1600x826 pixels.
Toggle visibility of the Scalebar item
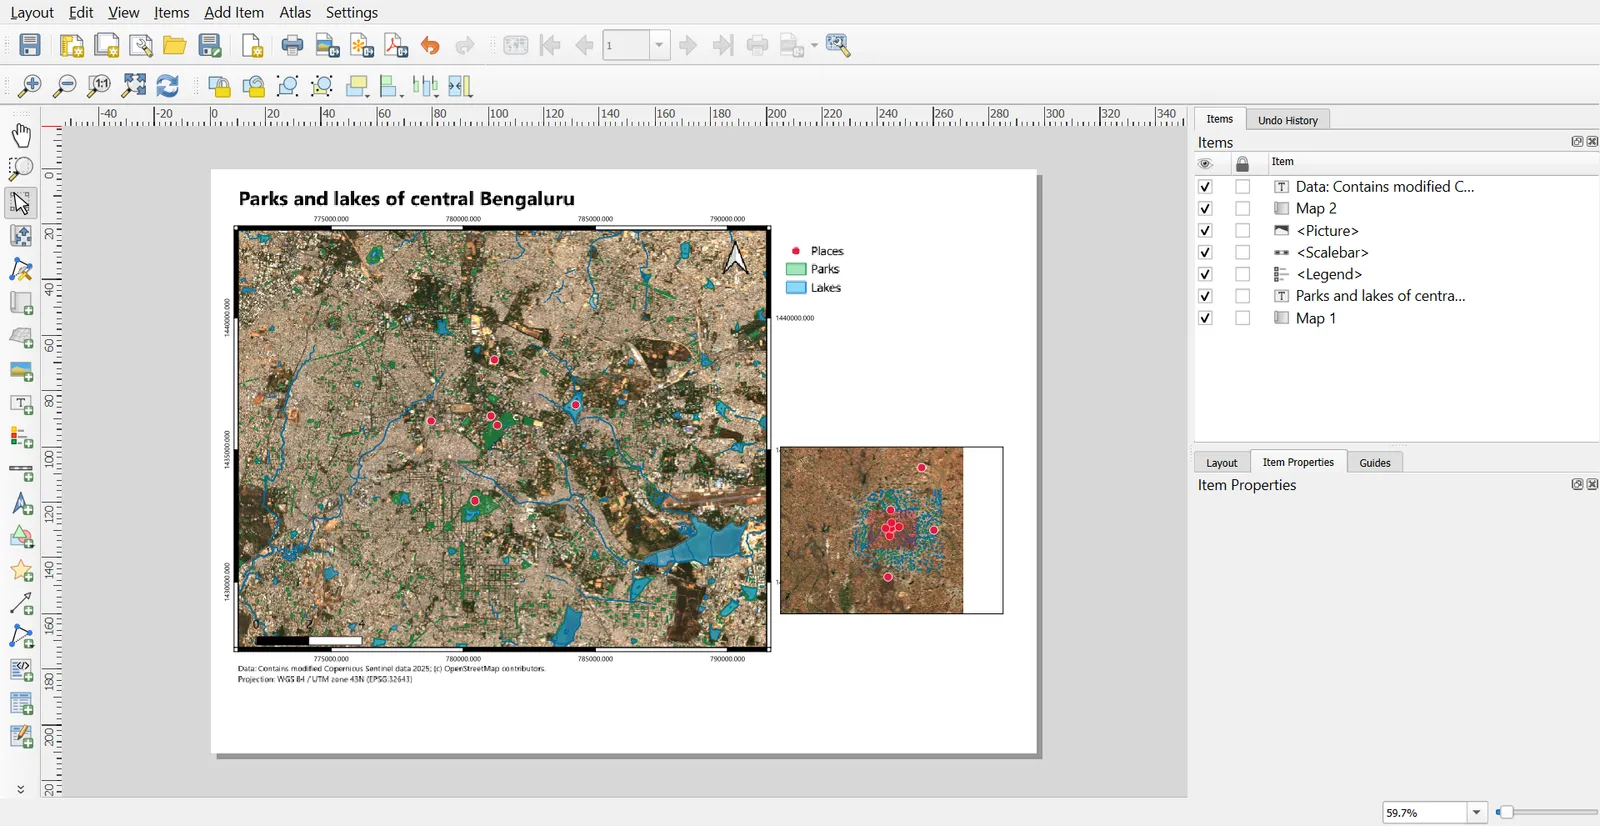(1205, 252)
